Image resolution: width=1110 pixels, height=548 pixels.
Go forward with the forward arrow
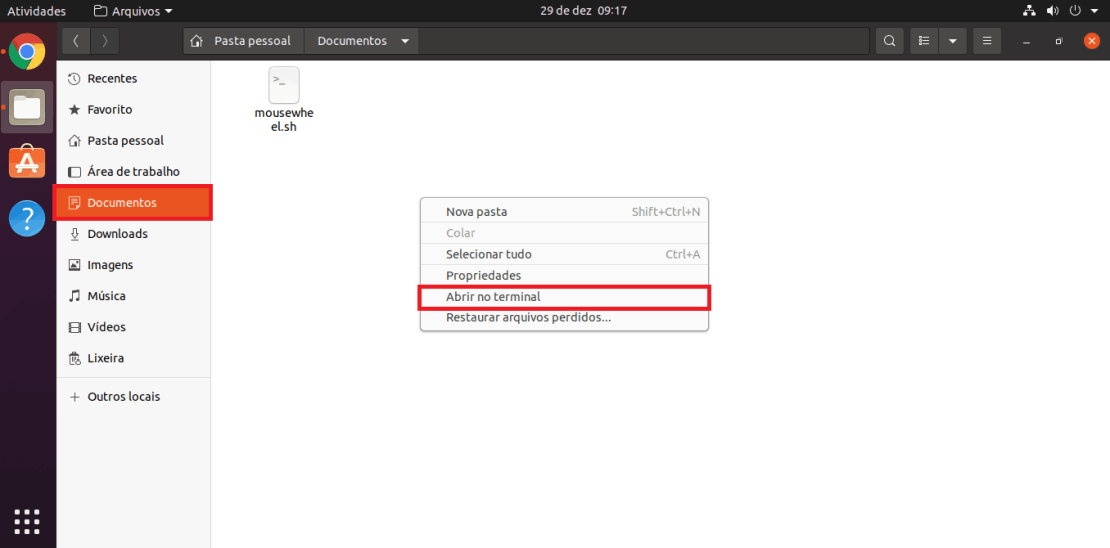click(x=105, y=41)
